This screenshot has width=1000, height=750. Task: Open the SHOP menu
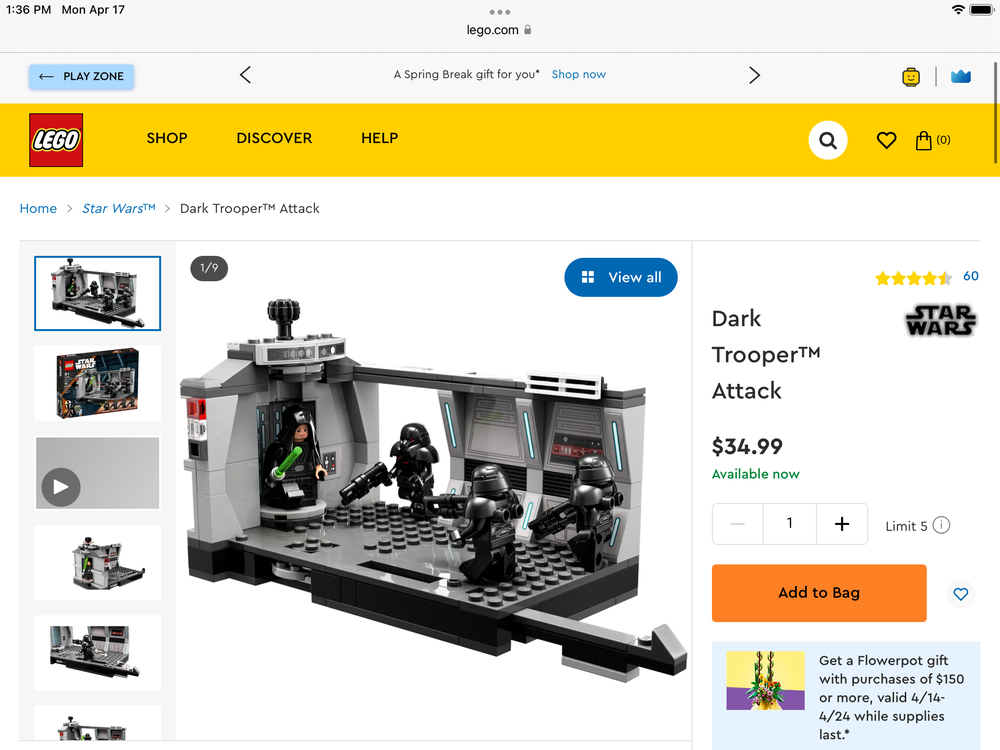point(167,139)
